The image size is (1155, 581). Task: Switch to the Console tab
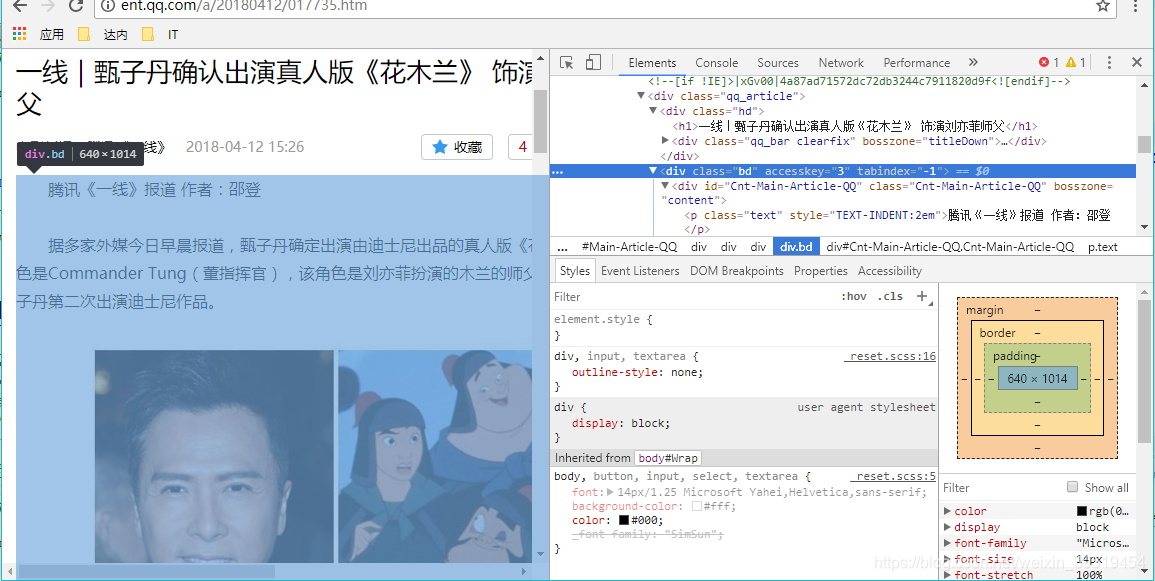point(716,63)
